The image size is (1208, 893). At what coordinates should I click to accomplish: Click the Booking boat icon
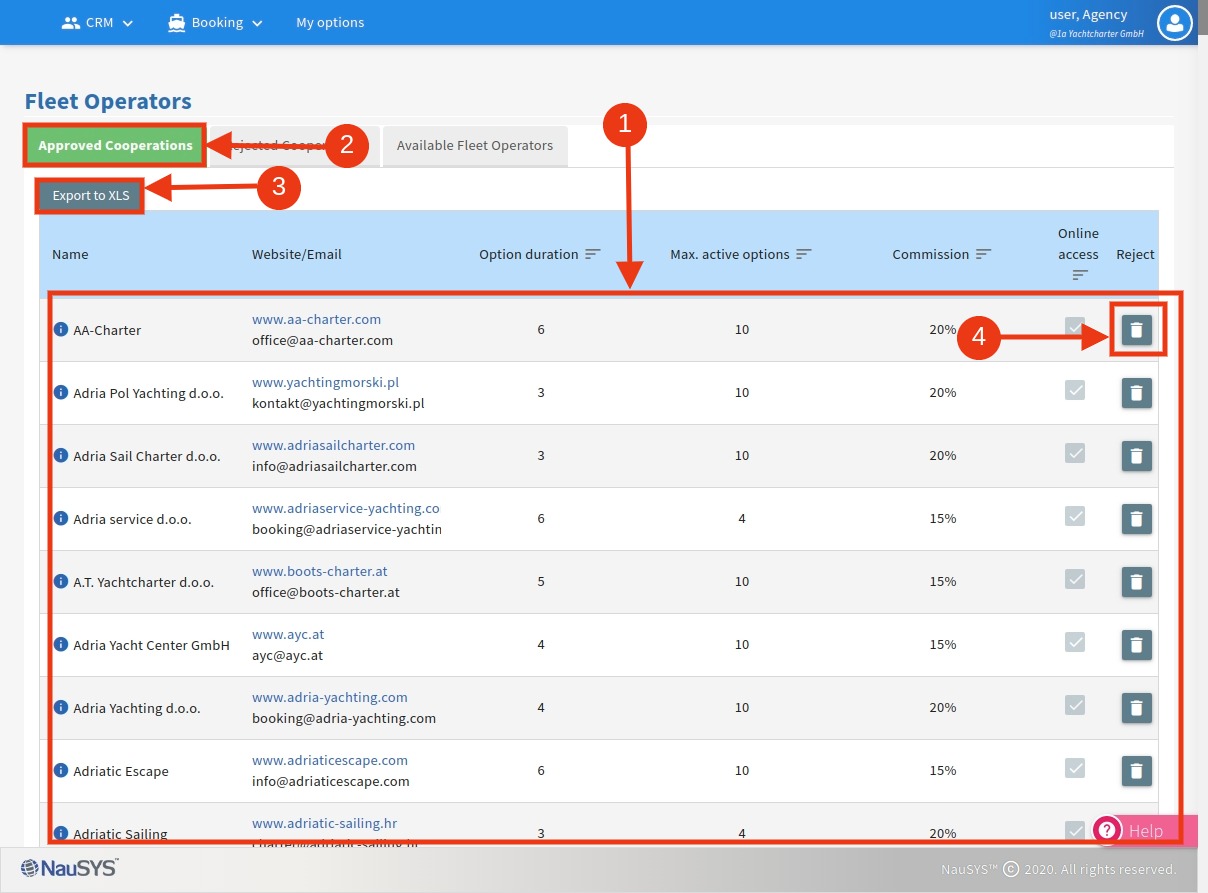tap(177, 22)
